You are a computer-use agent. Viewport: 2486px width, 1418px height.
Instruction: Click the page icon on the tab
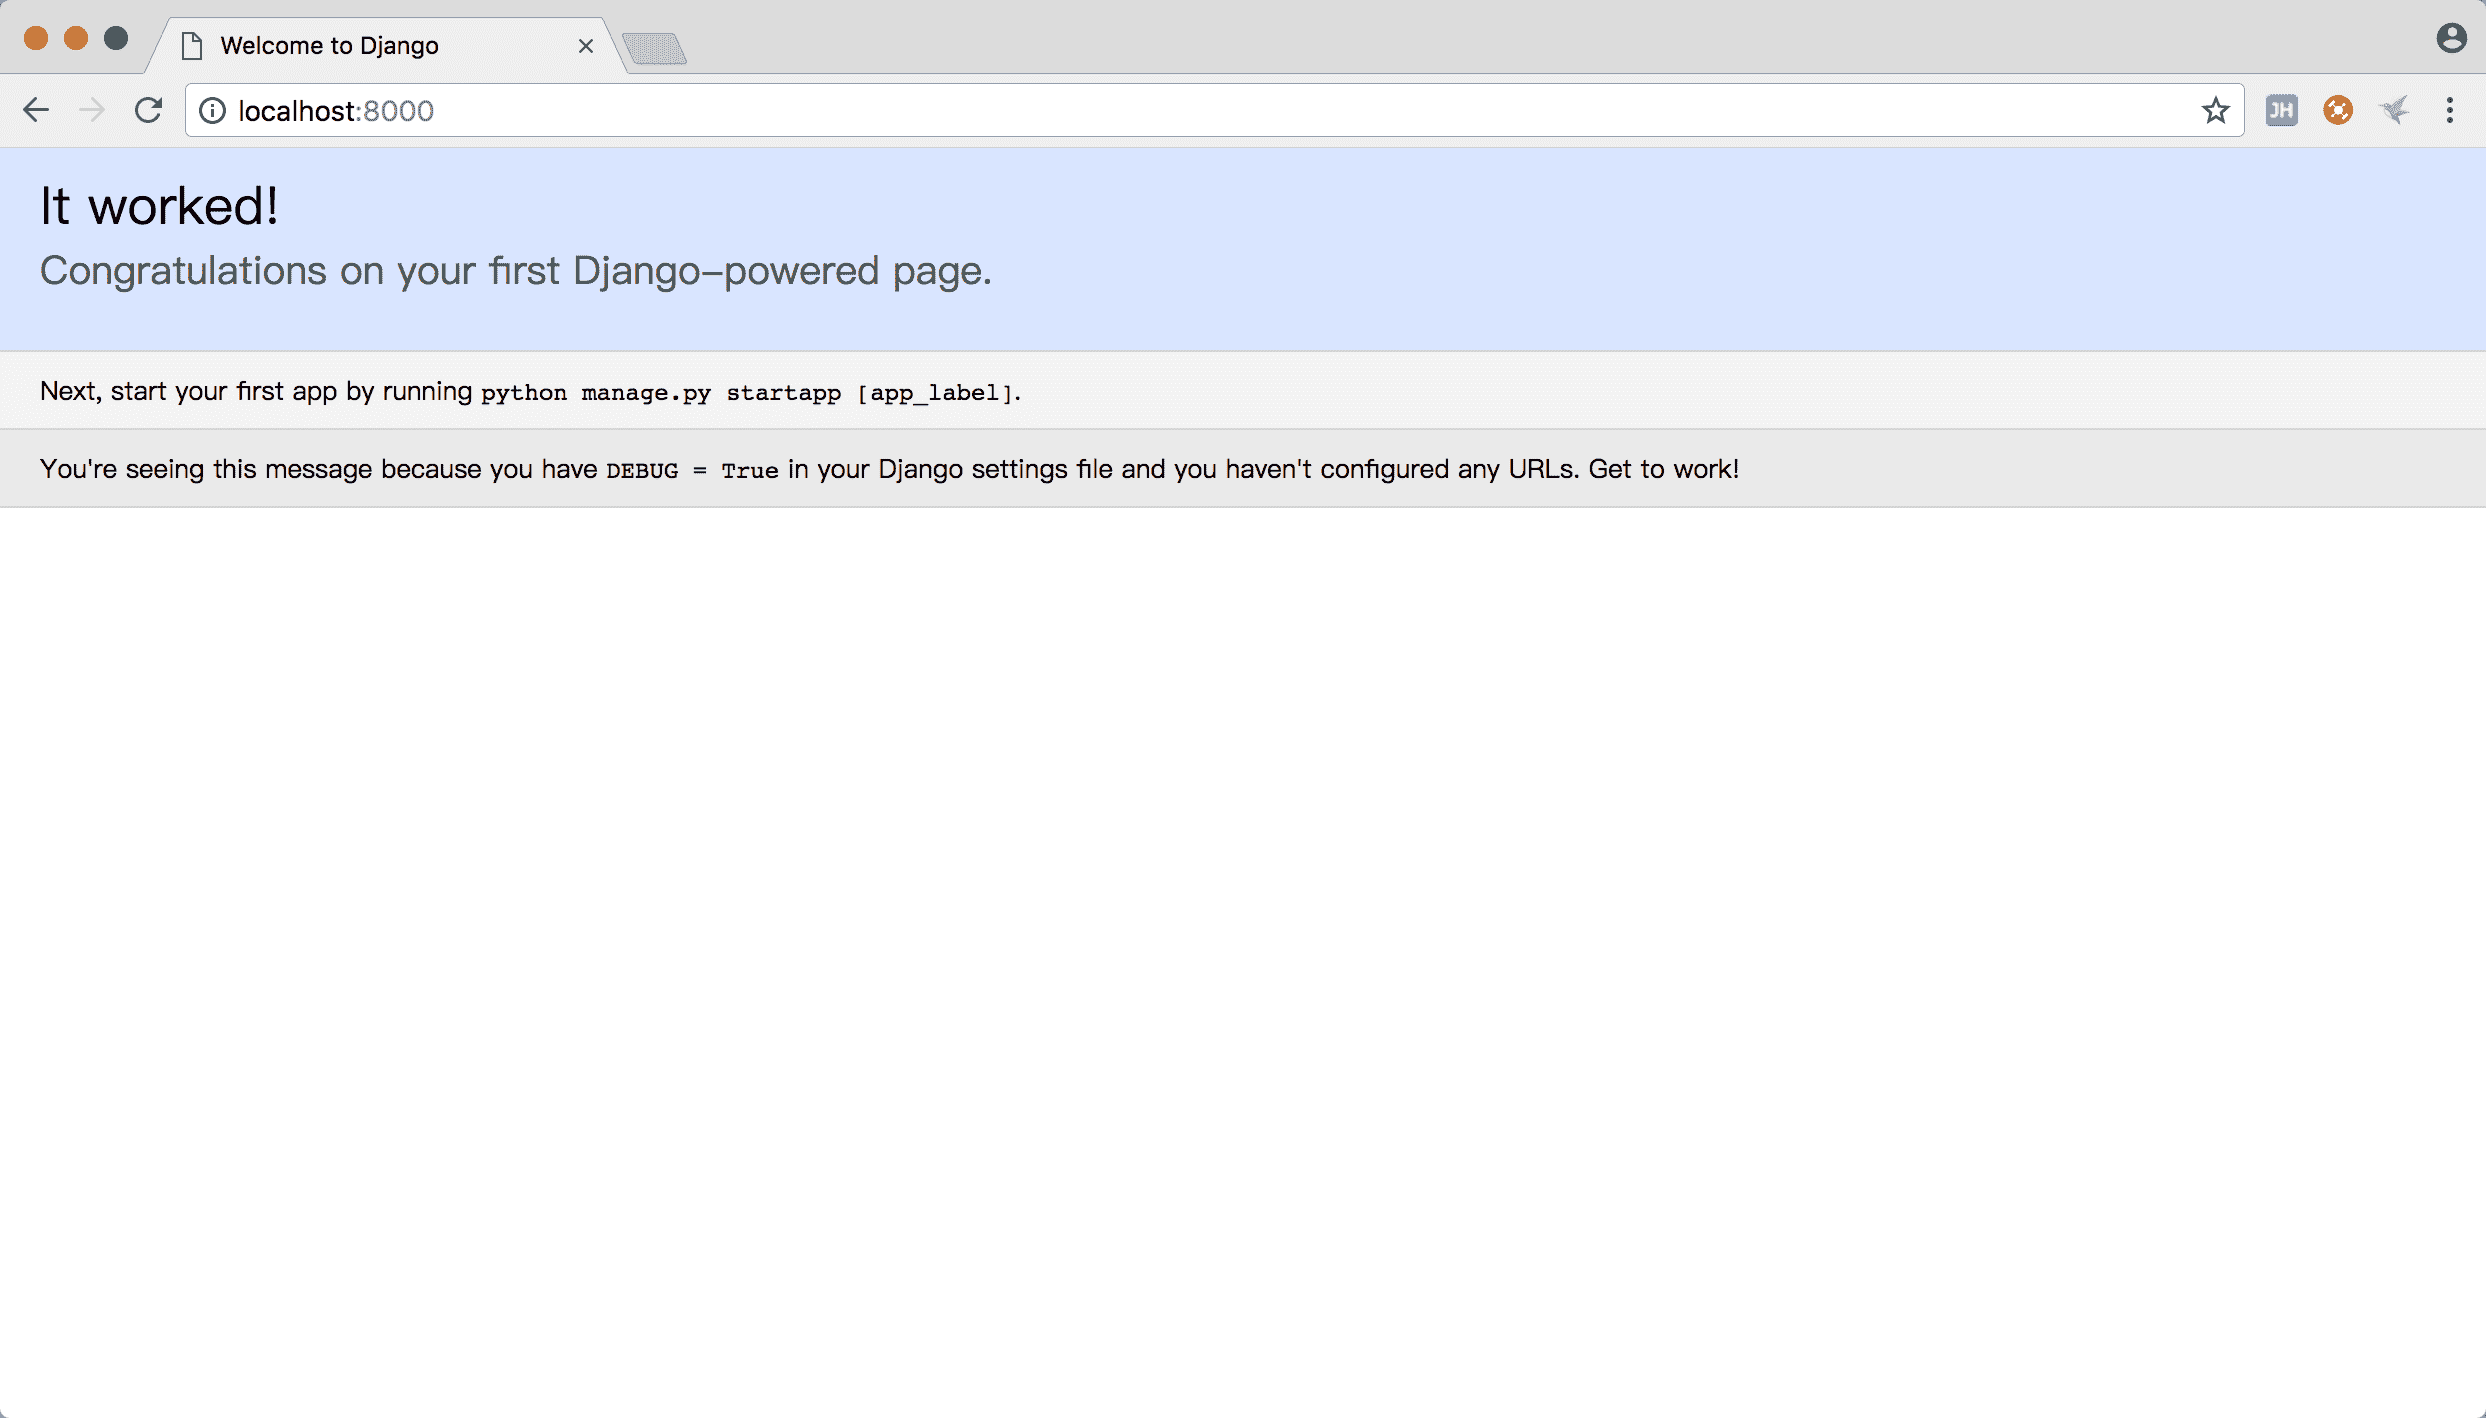(192, 46)
